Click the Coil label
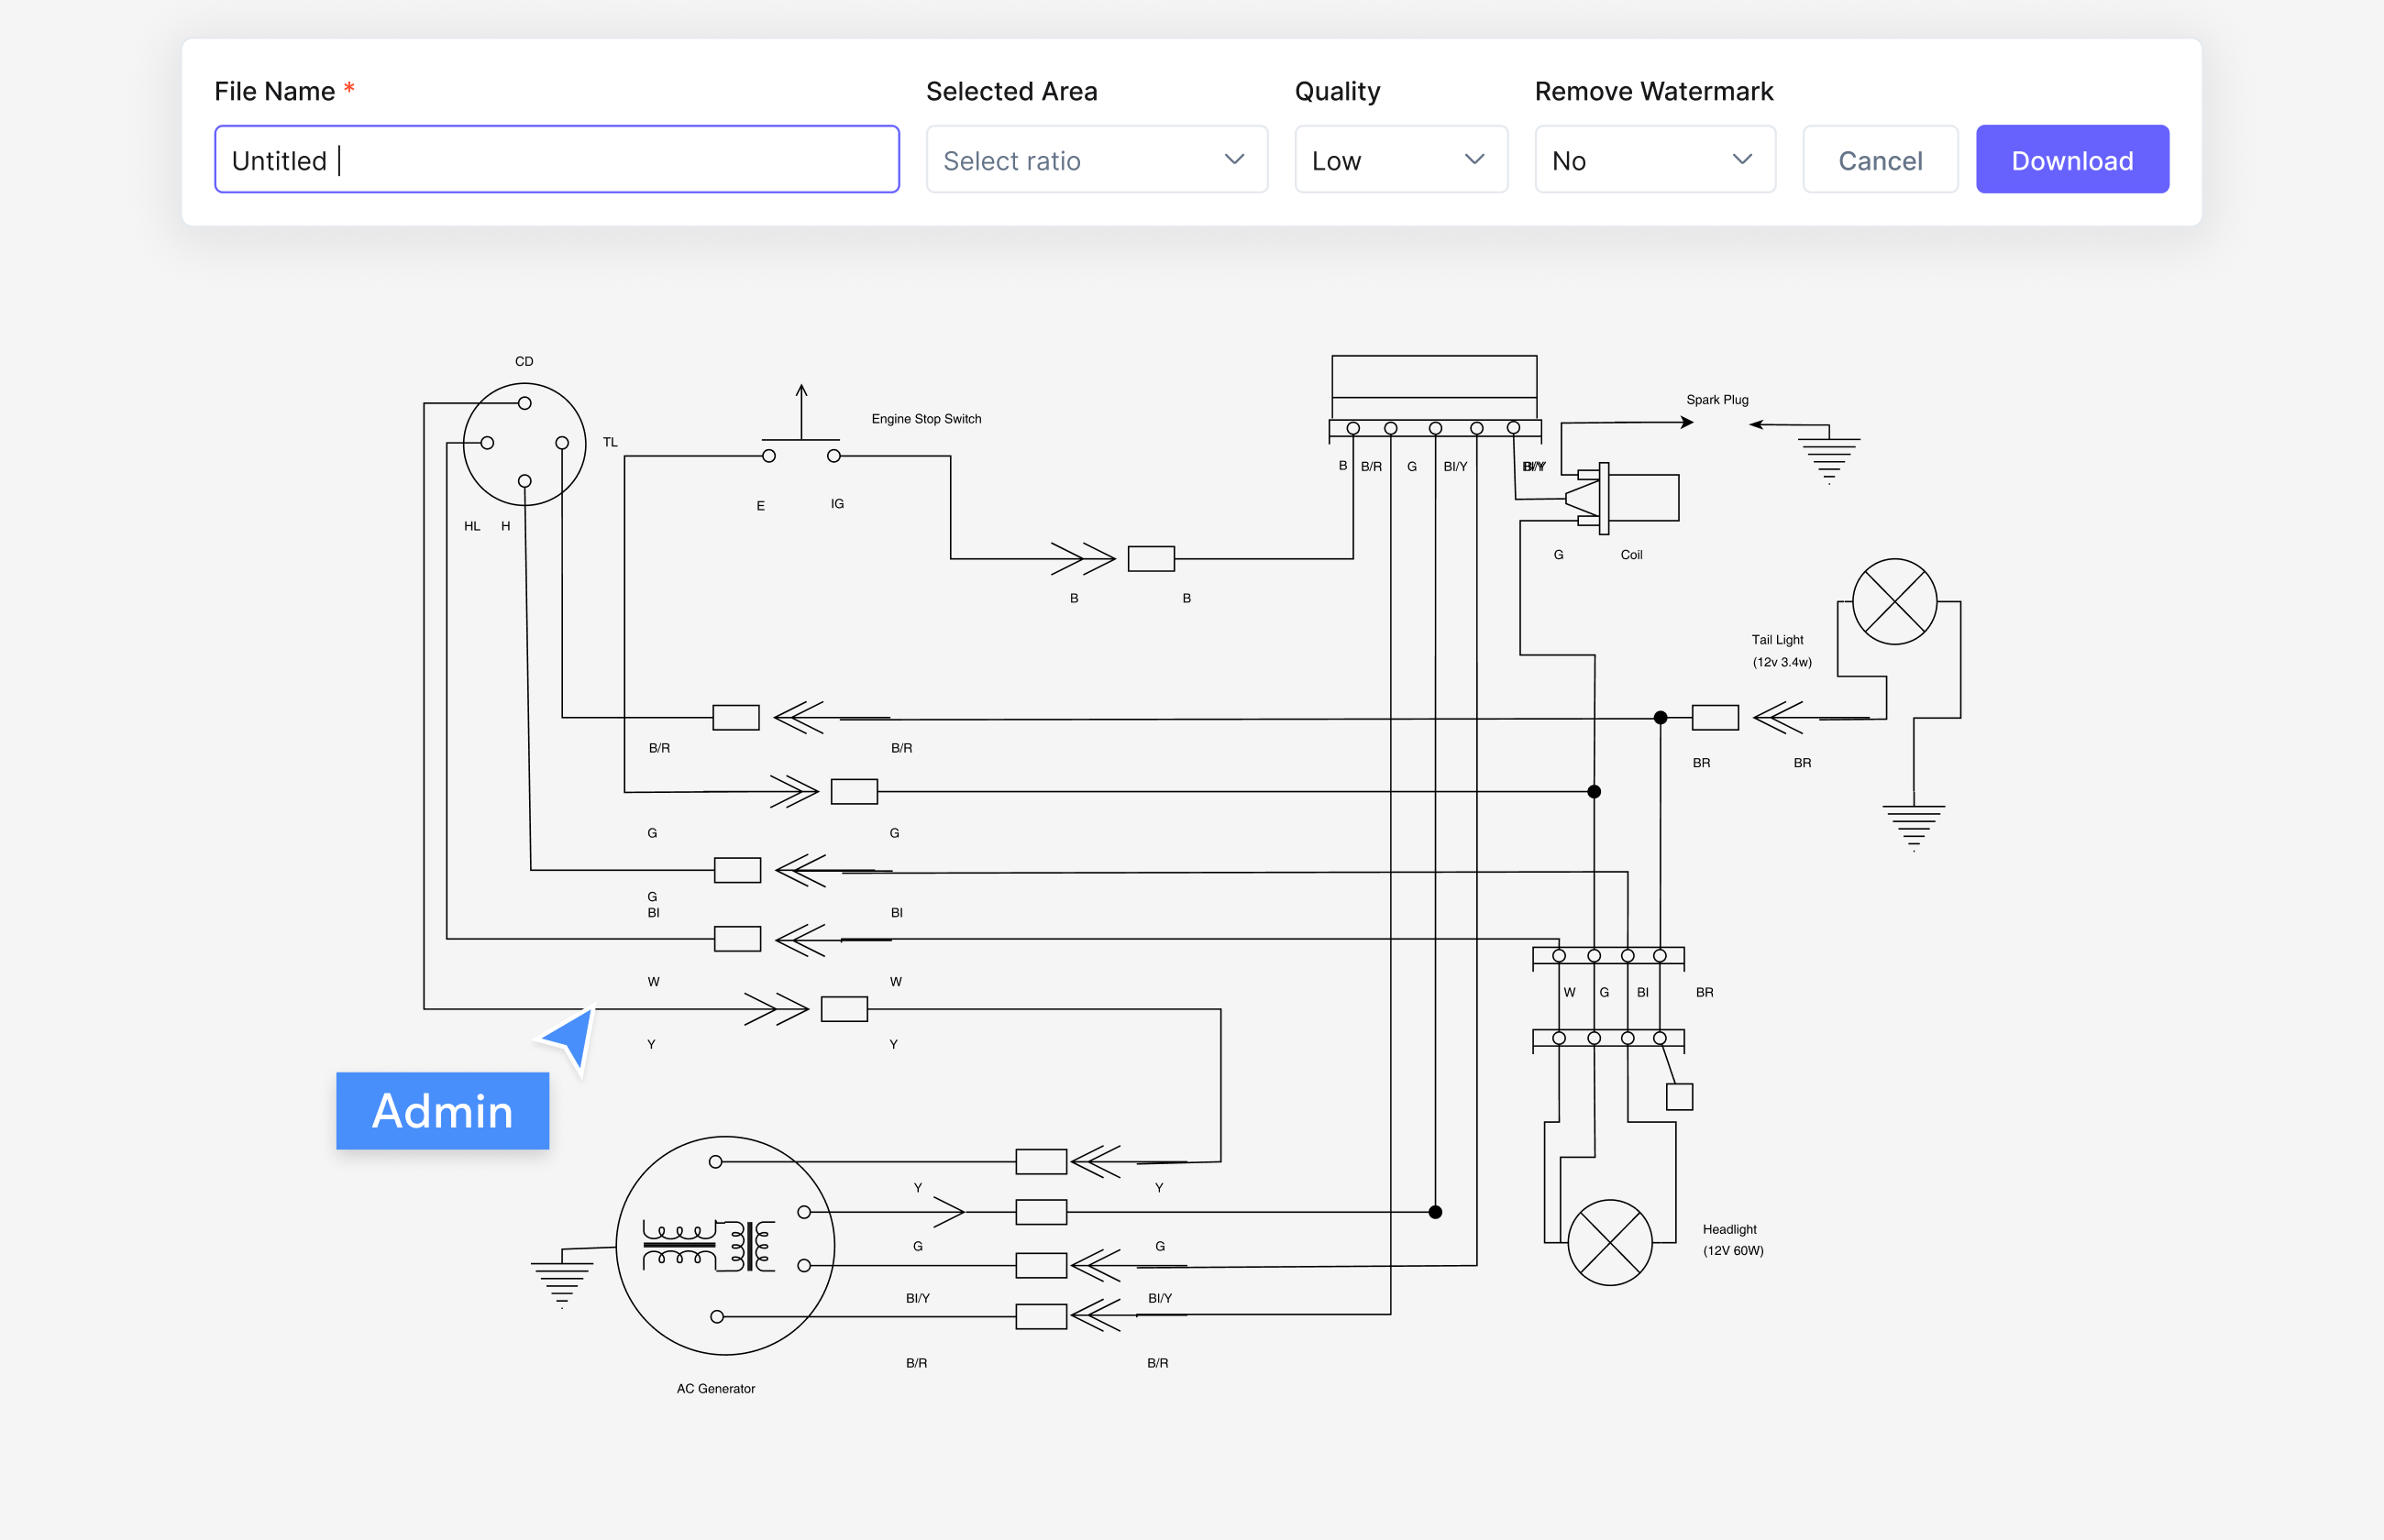 (1631, 555)
